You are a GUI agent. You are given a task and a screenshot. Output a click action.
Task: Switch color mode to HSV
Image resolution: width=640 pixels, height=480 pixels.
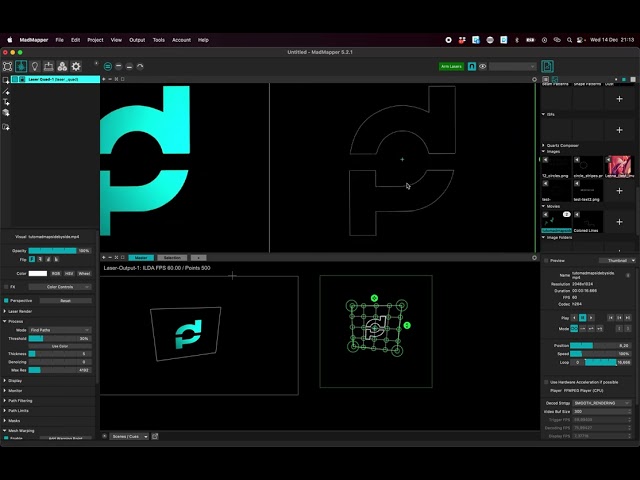tap(69, 273)
